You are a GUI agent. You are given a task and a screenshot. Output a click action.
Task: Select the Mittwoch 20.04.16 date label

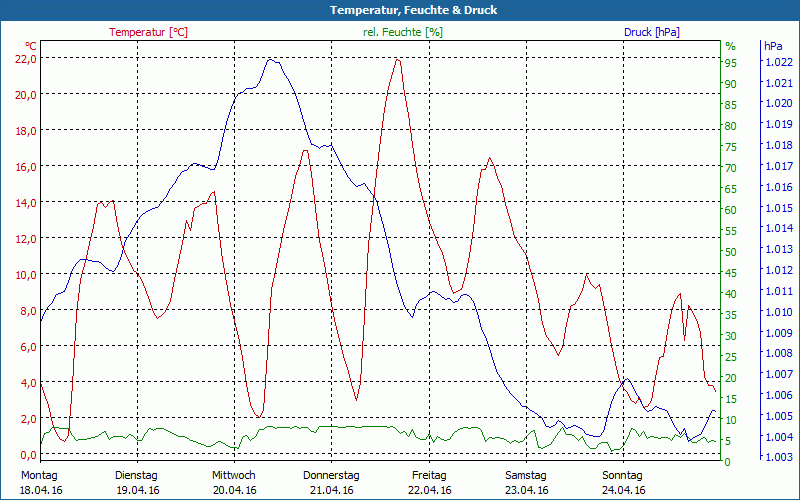click(234, 482)
